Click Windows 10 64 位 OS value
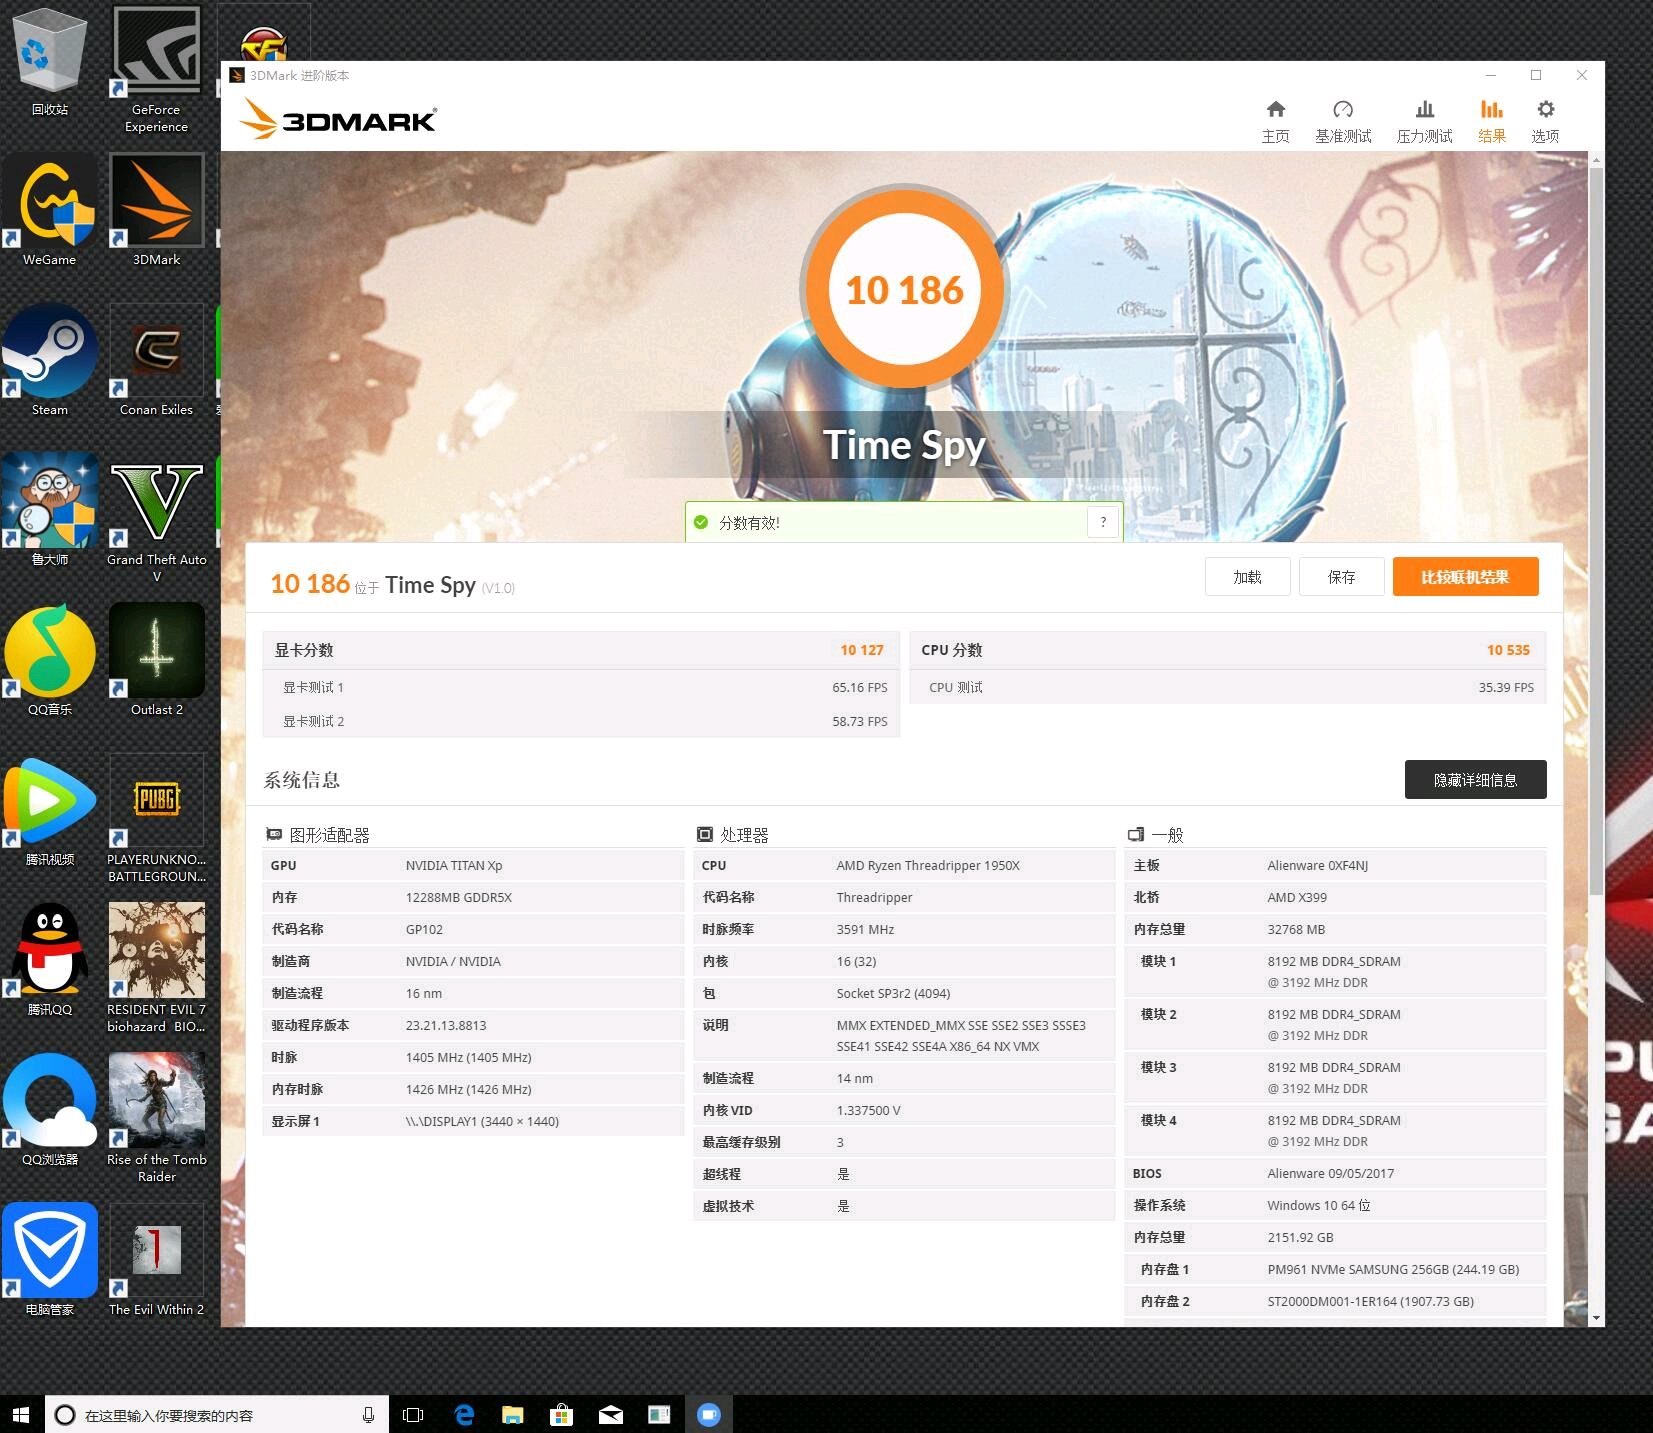This screenshot has height=1433, width=1653. coord(1319,1205)
